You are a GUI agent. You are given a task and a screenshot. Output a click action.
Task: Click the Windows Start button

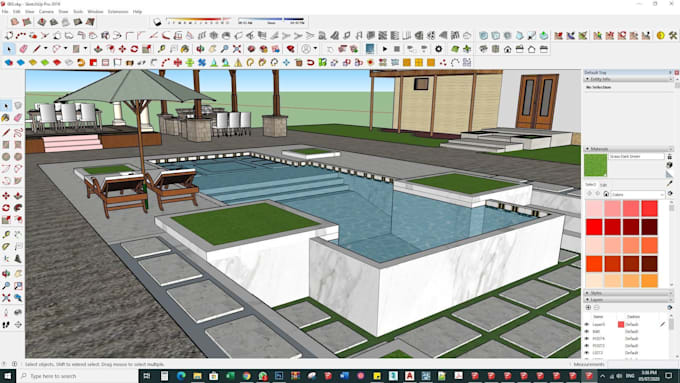pyautogui.click(x=7, y=376)
